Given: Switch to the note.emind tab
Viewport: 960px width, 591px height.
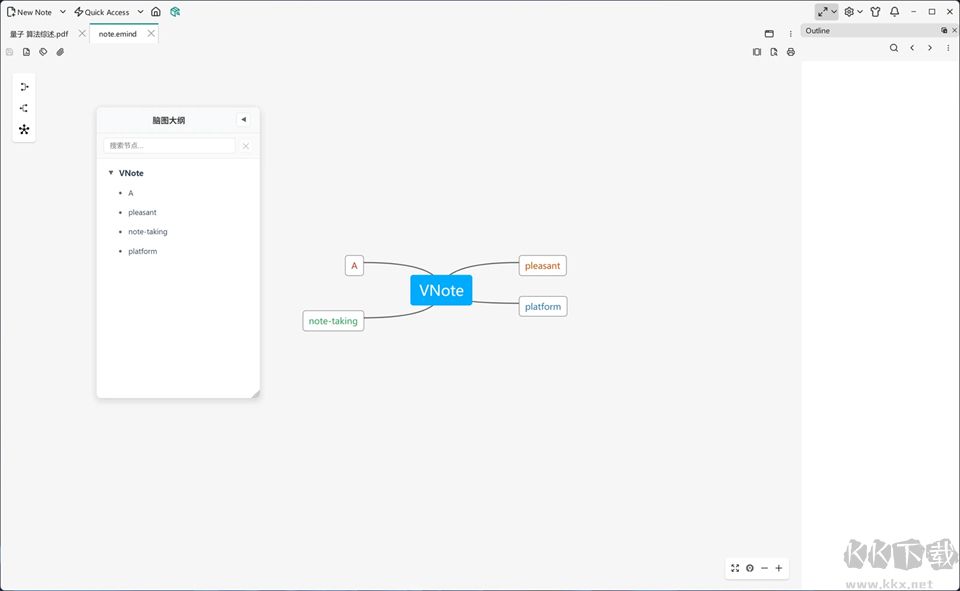Looking at the screenshot, I should point(118,34).
